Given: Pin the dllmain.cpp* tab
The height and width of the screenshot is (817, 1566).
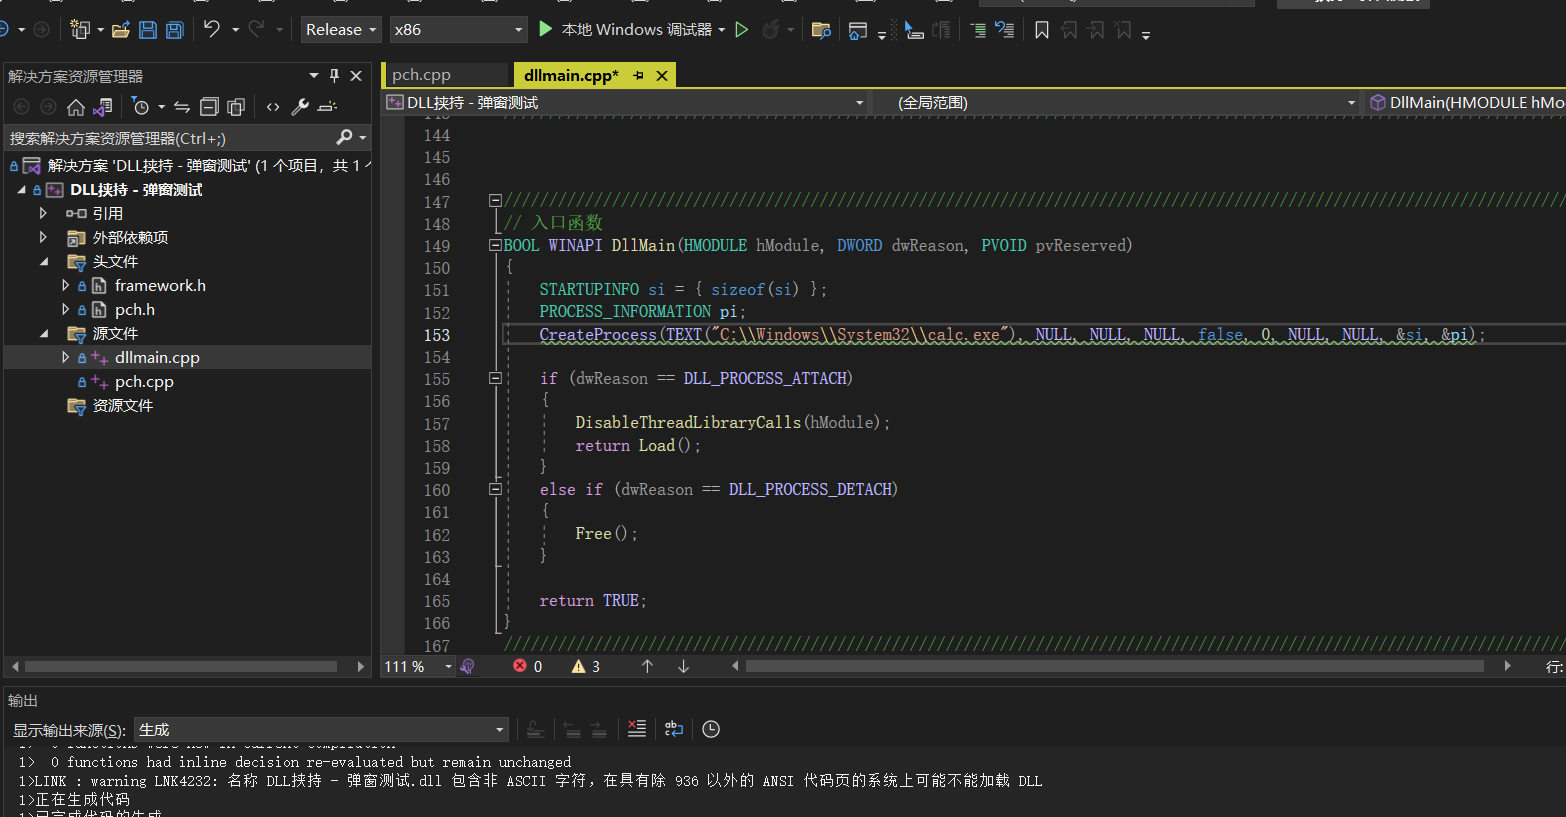Looking at the screenshot, I should pos(638,76).
